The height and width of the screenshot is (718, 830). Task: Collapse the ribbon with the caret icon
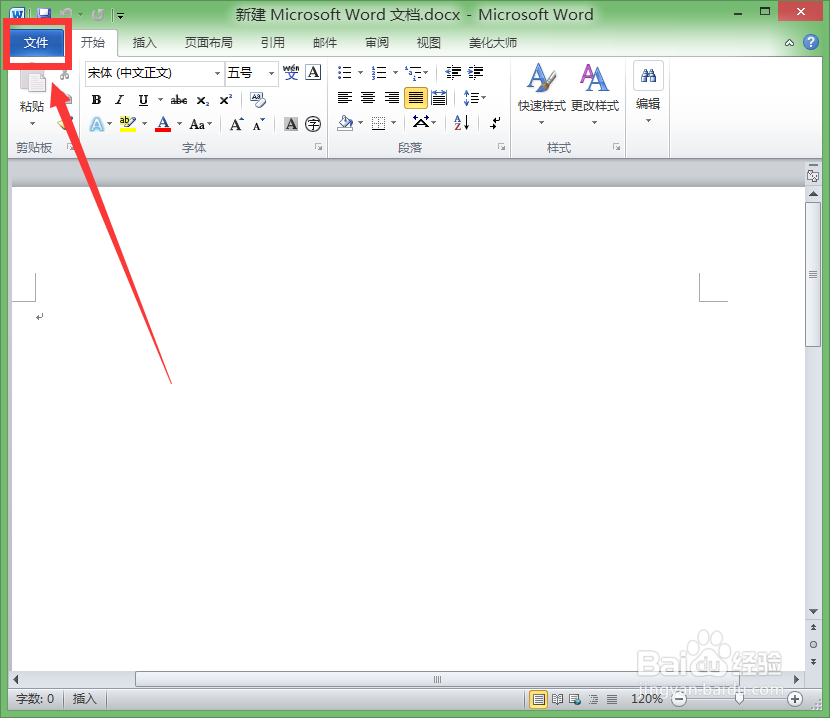coord(789,43)
